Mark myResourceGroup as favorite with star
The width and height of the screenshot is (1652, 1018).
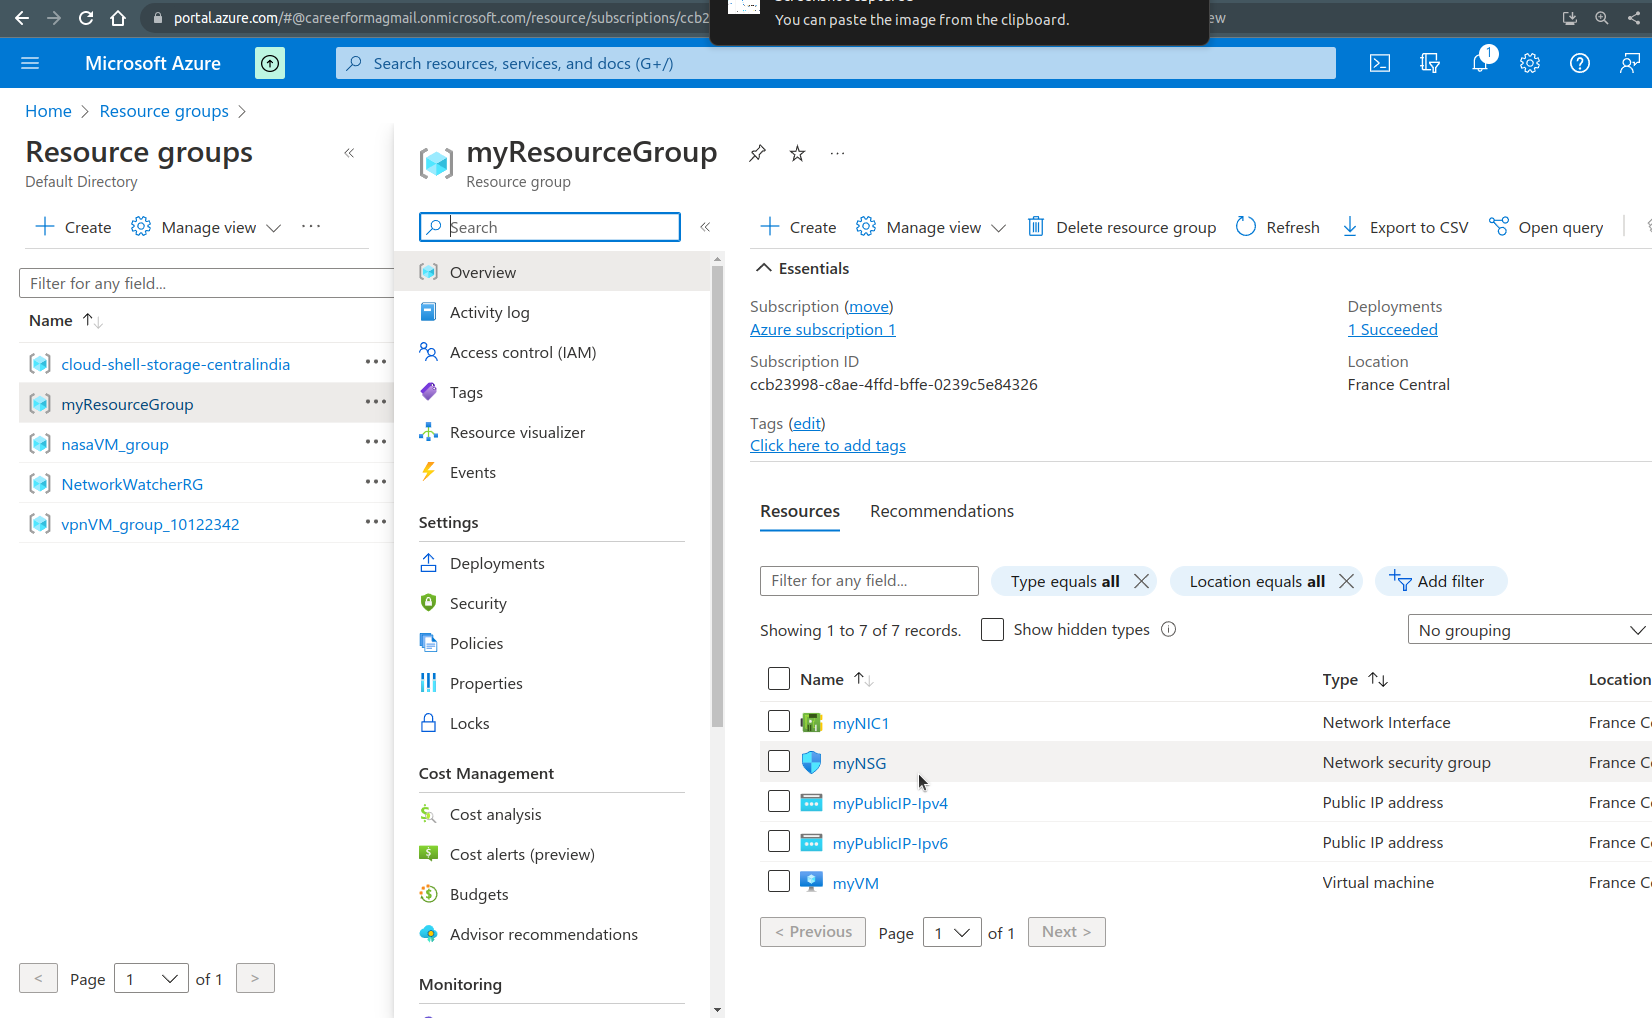(797, 153)
